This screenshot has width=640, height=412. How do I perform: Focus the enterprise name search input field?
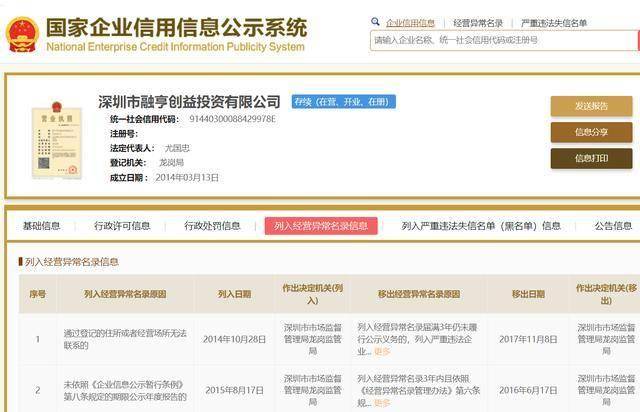point(504,40)
